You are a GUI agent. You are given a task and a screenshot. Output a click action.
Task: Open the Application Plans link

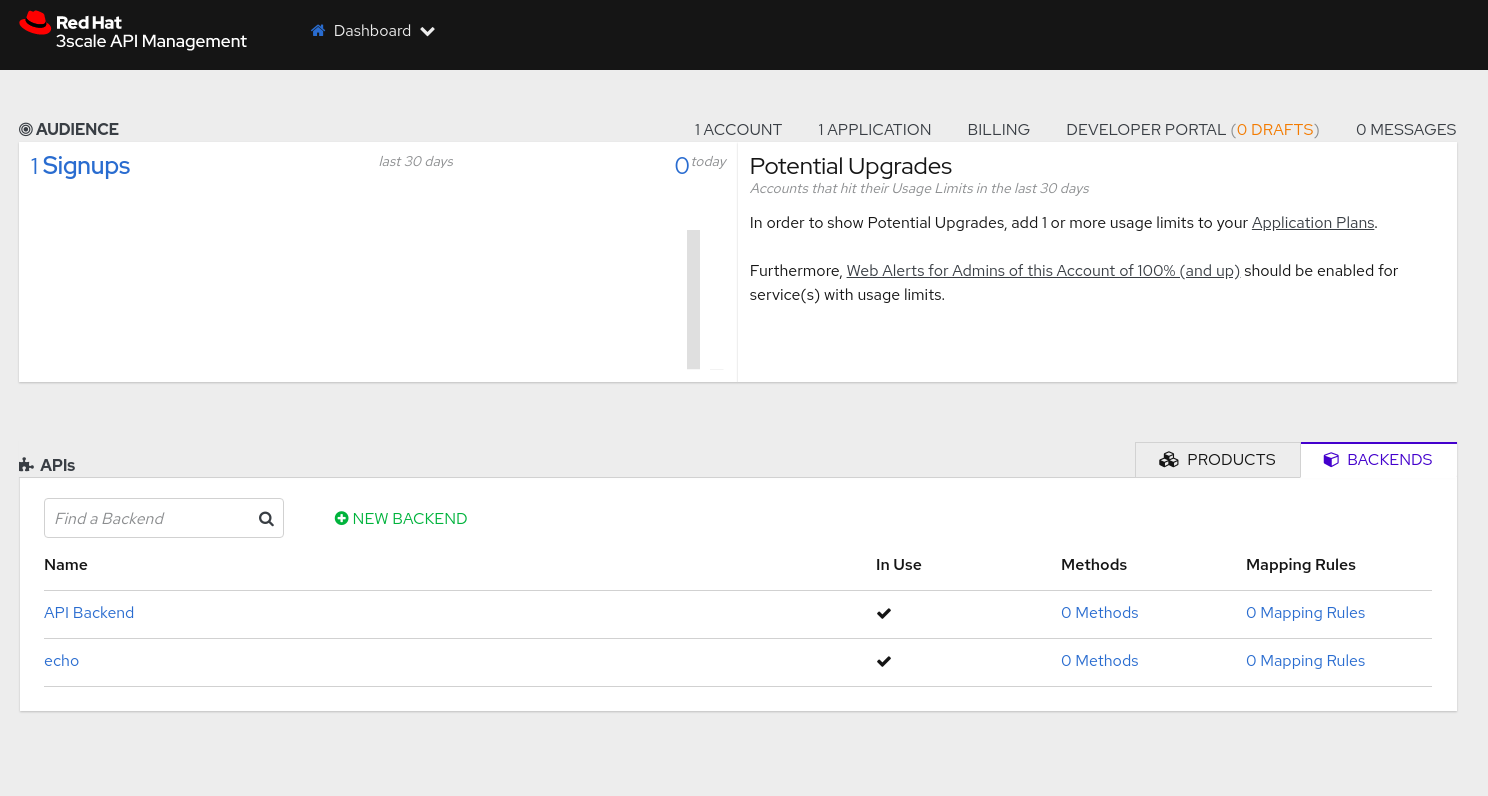pyautogui.click(x=1313, y=223)
